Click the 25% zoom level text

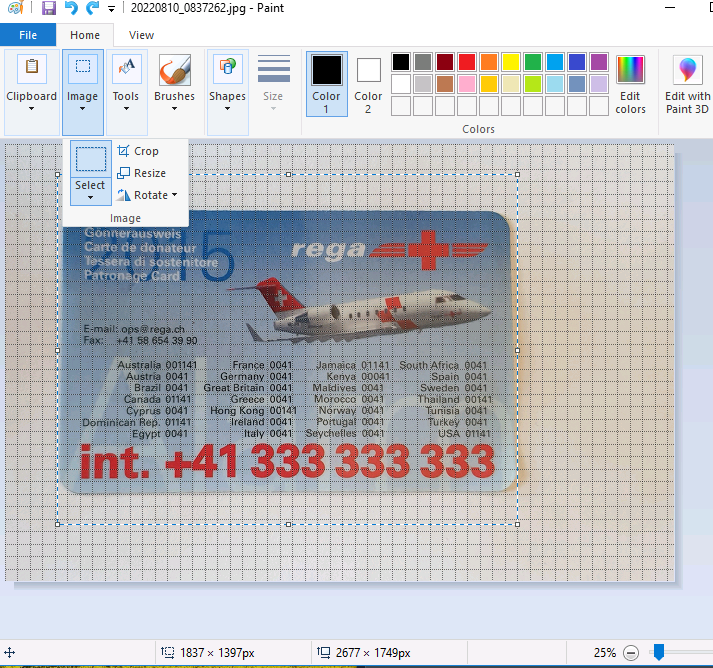coord(604,653)
